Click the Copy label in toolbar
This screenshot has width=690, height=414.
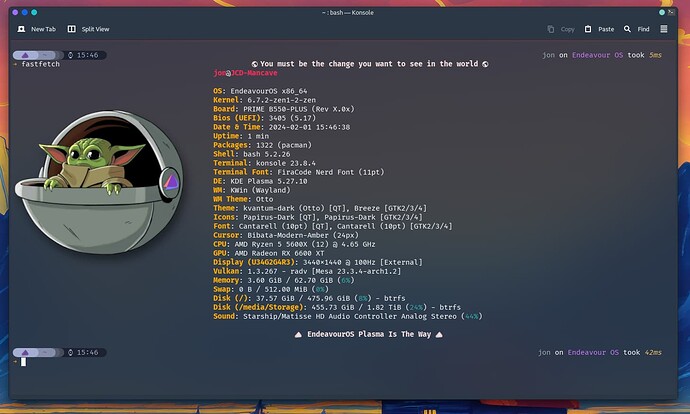tap(568, 29)
